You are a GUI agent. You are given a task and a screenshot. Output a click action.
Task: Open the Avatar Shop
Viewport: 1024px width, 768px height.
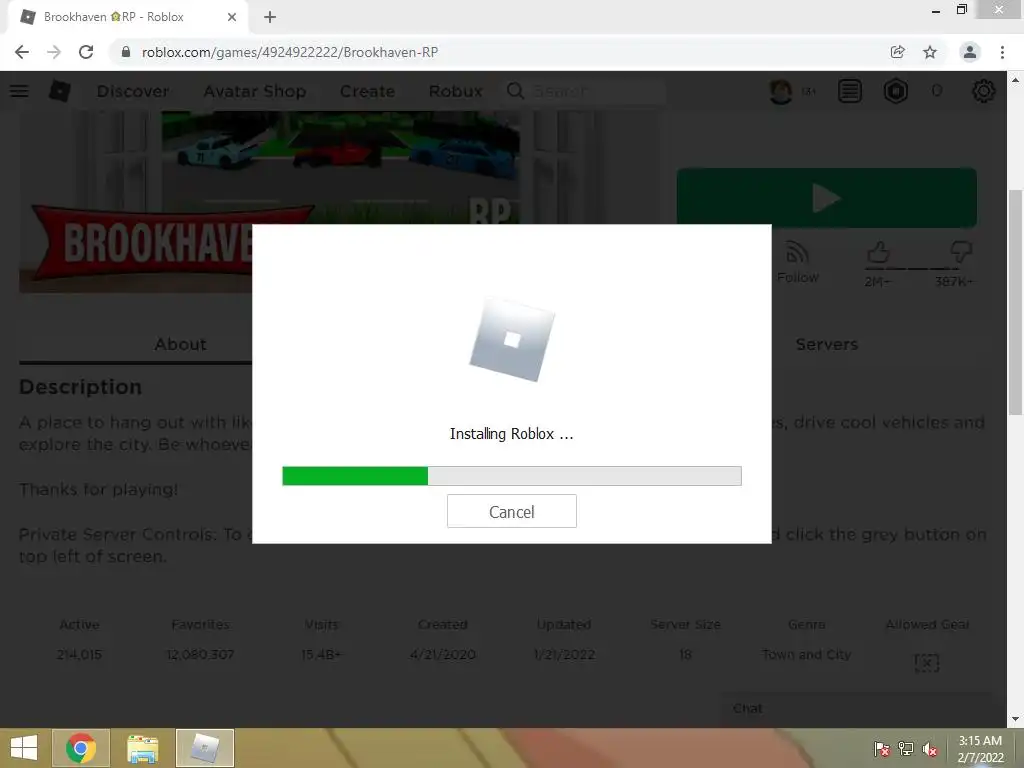click(x=255, y=91)
